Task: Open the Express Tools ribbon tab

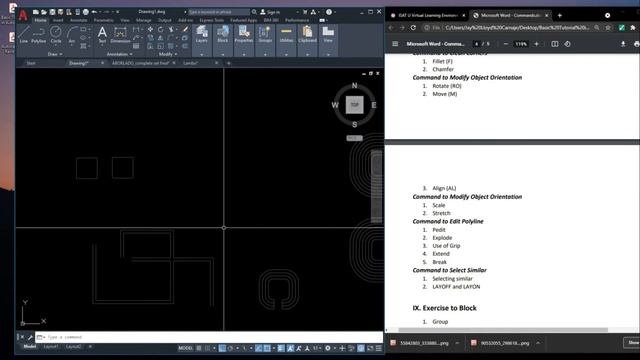Action: click(x=211, y=20)
